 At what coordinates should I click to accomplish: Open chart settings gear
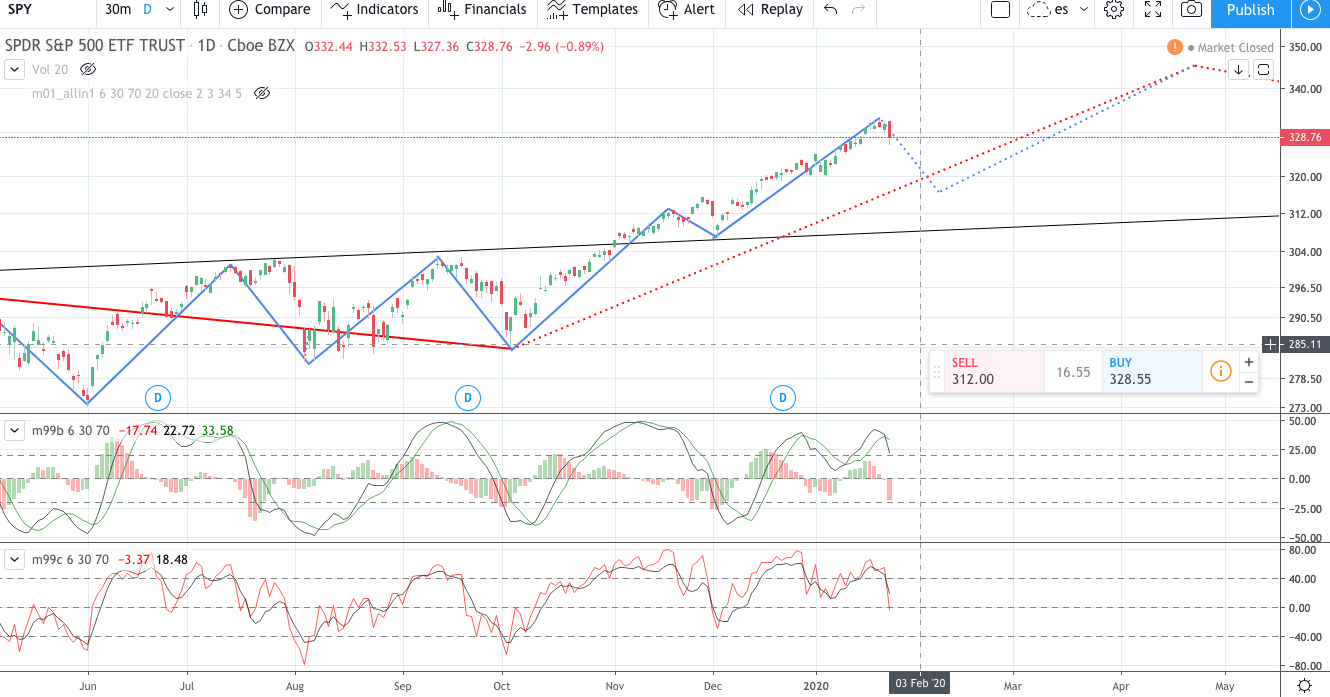1114,9
